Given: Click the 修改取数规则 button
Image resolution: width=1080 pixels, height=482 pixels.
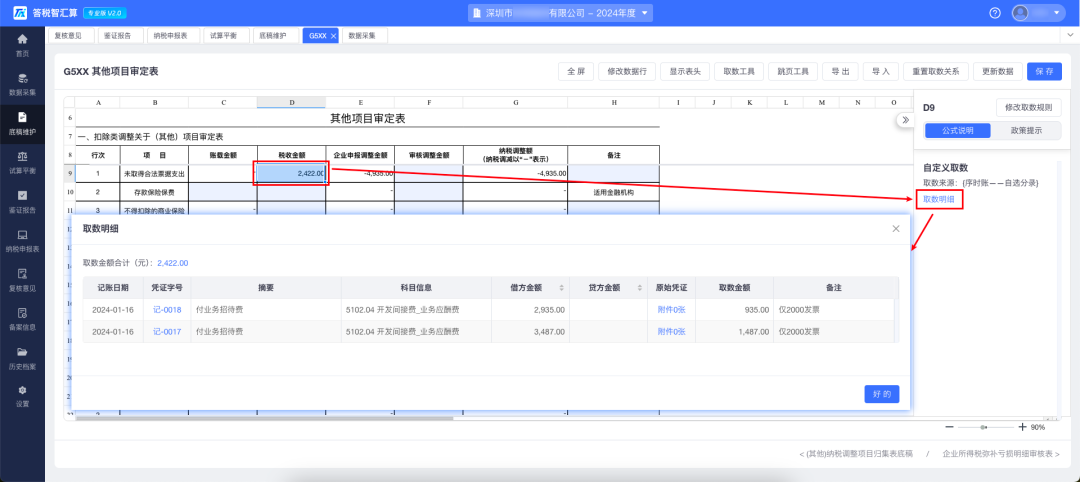Looking at the screenshot, I should point(1028,107).
